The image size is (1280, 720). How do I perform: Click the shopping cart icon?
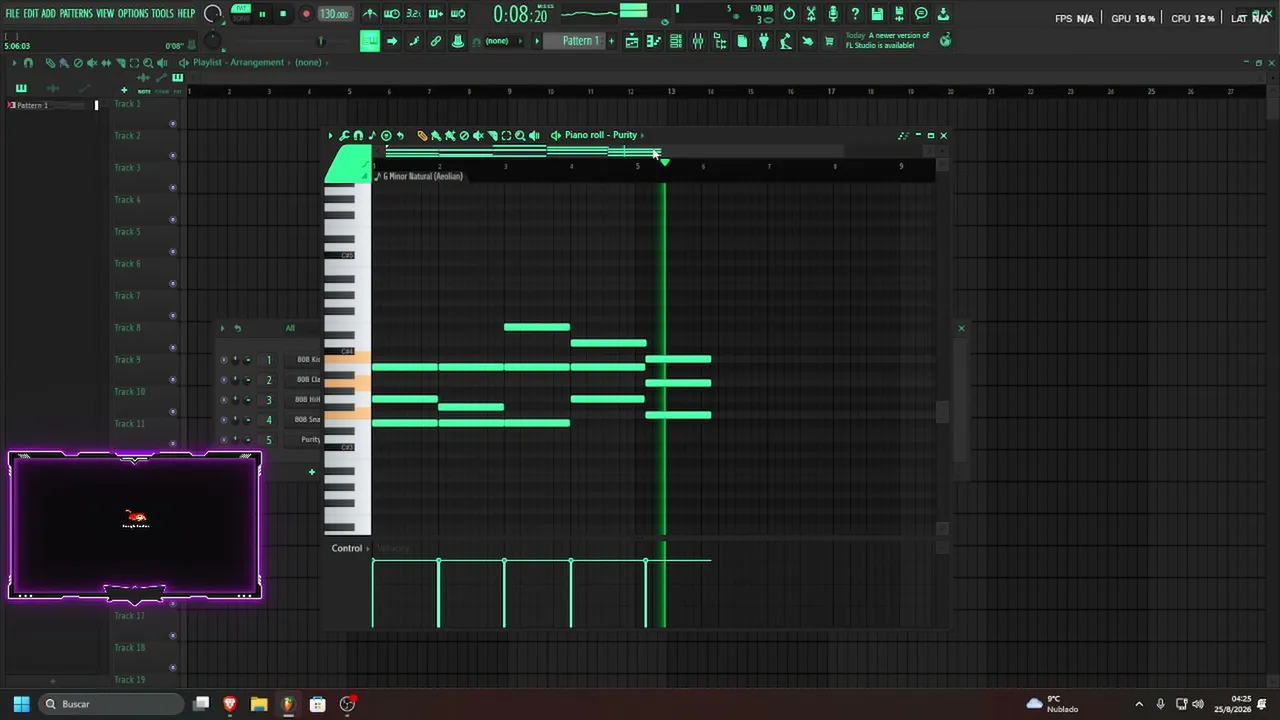(x=829, y=41)
